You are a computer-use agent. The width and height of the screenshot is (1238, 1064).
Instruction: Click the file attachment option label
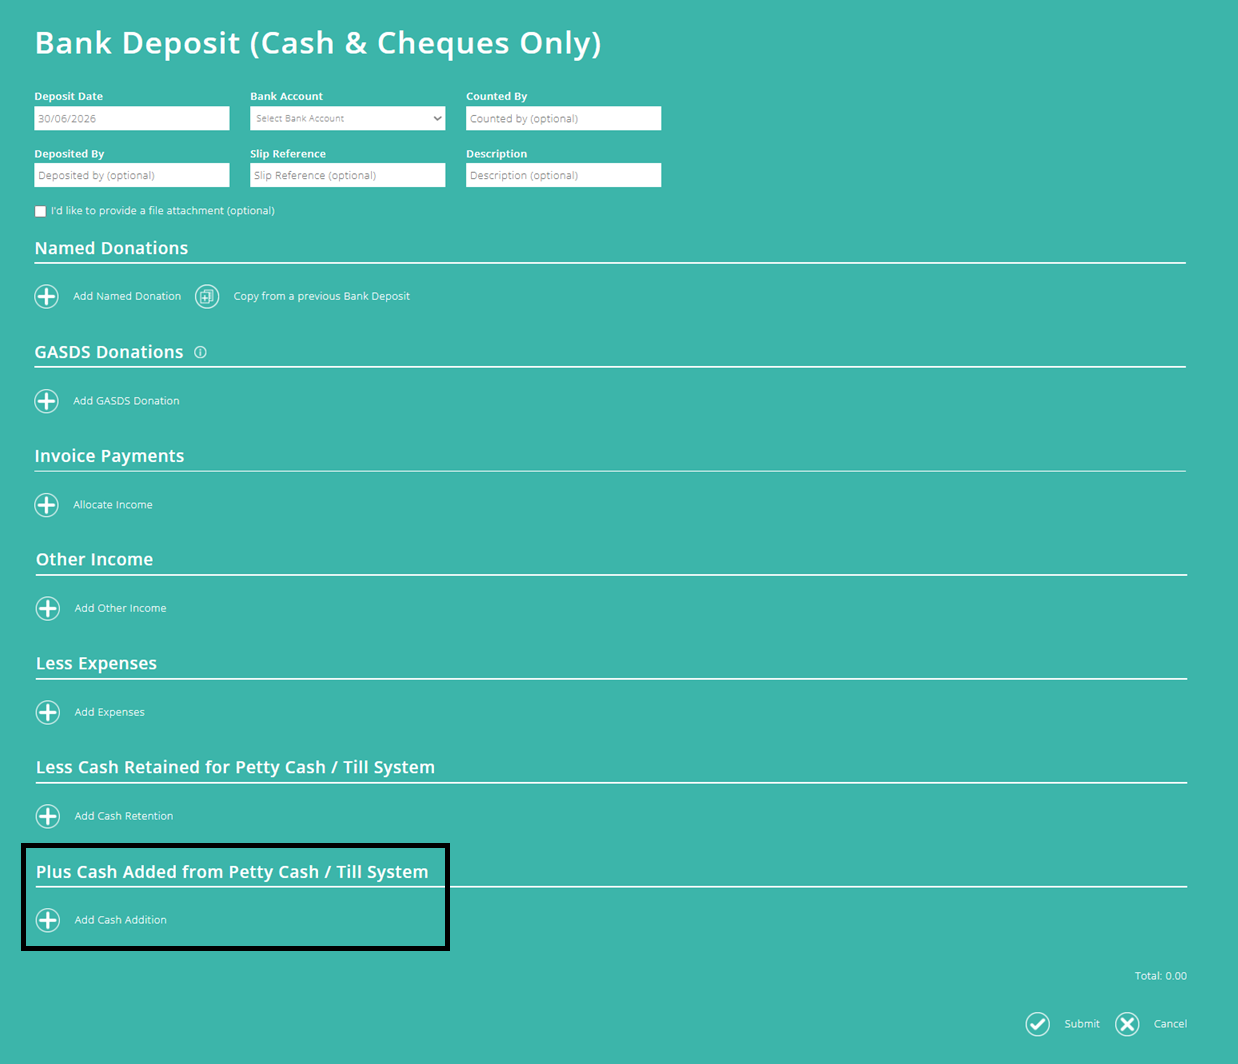(x=163, y=211)
